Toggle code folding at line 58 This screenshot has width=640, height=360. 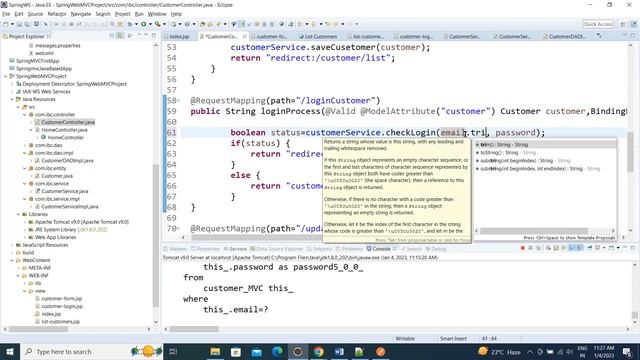178,100
